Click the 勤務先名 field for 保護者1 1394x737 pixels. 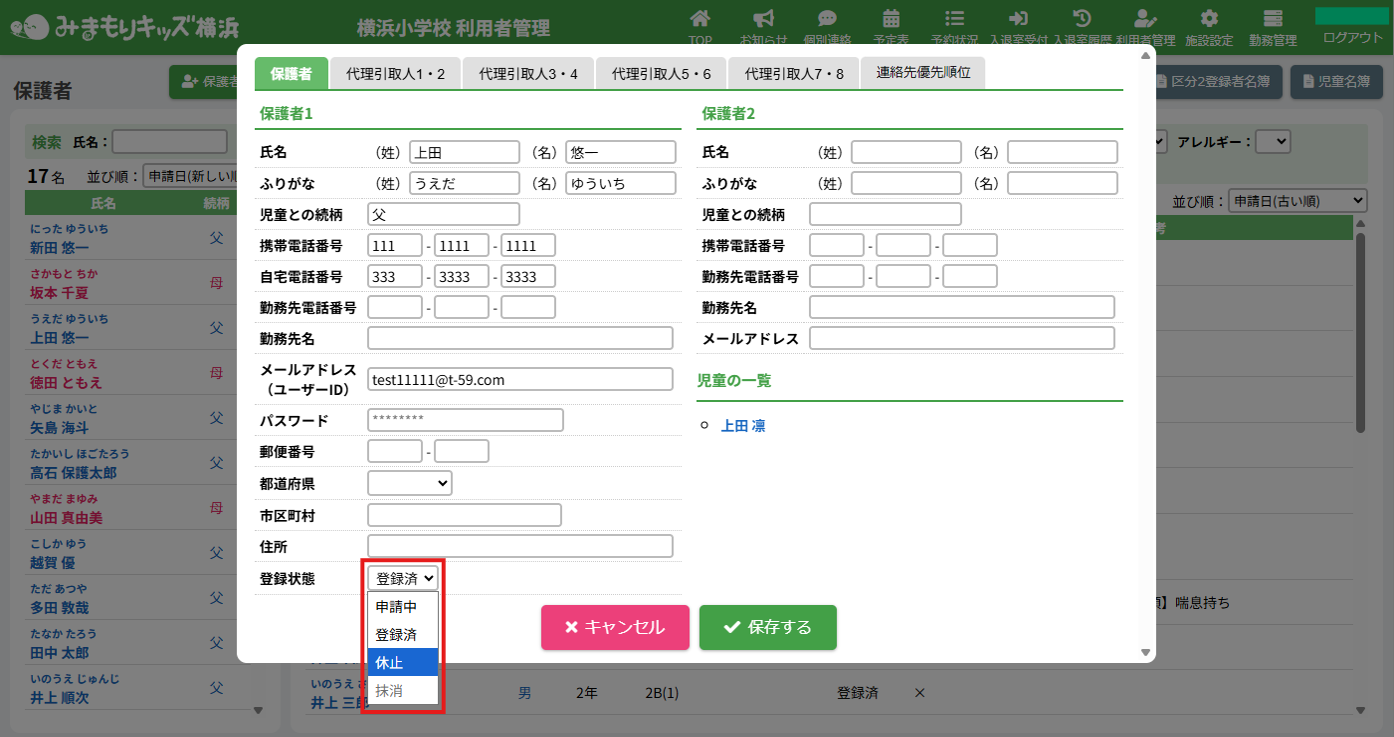tap(520, 338)
